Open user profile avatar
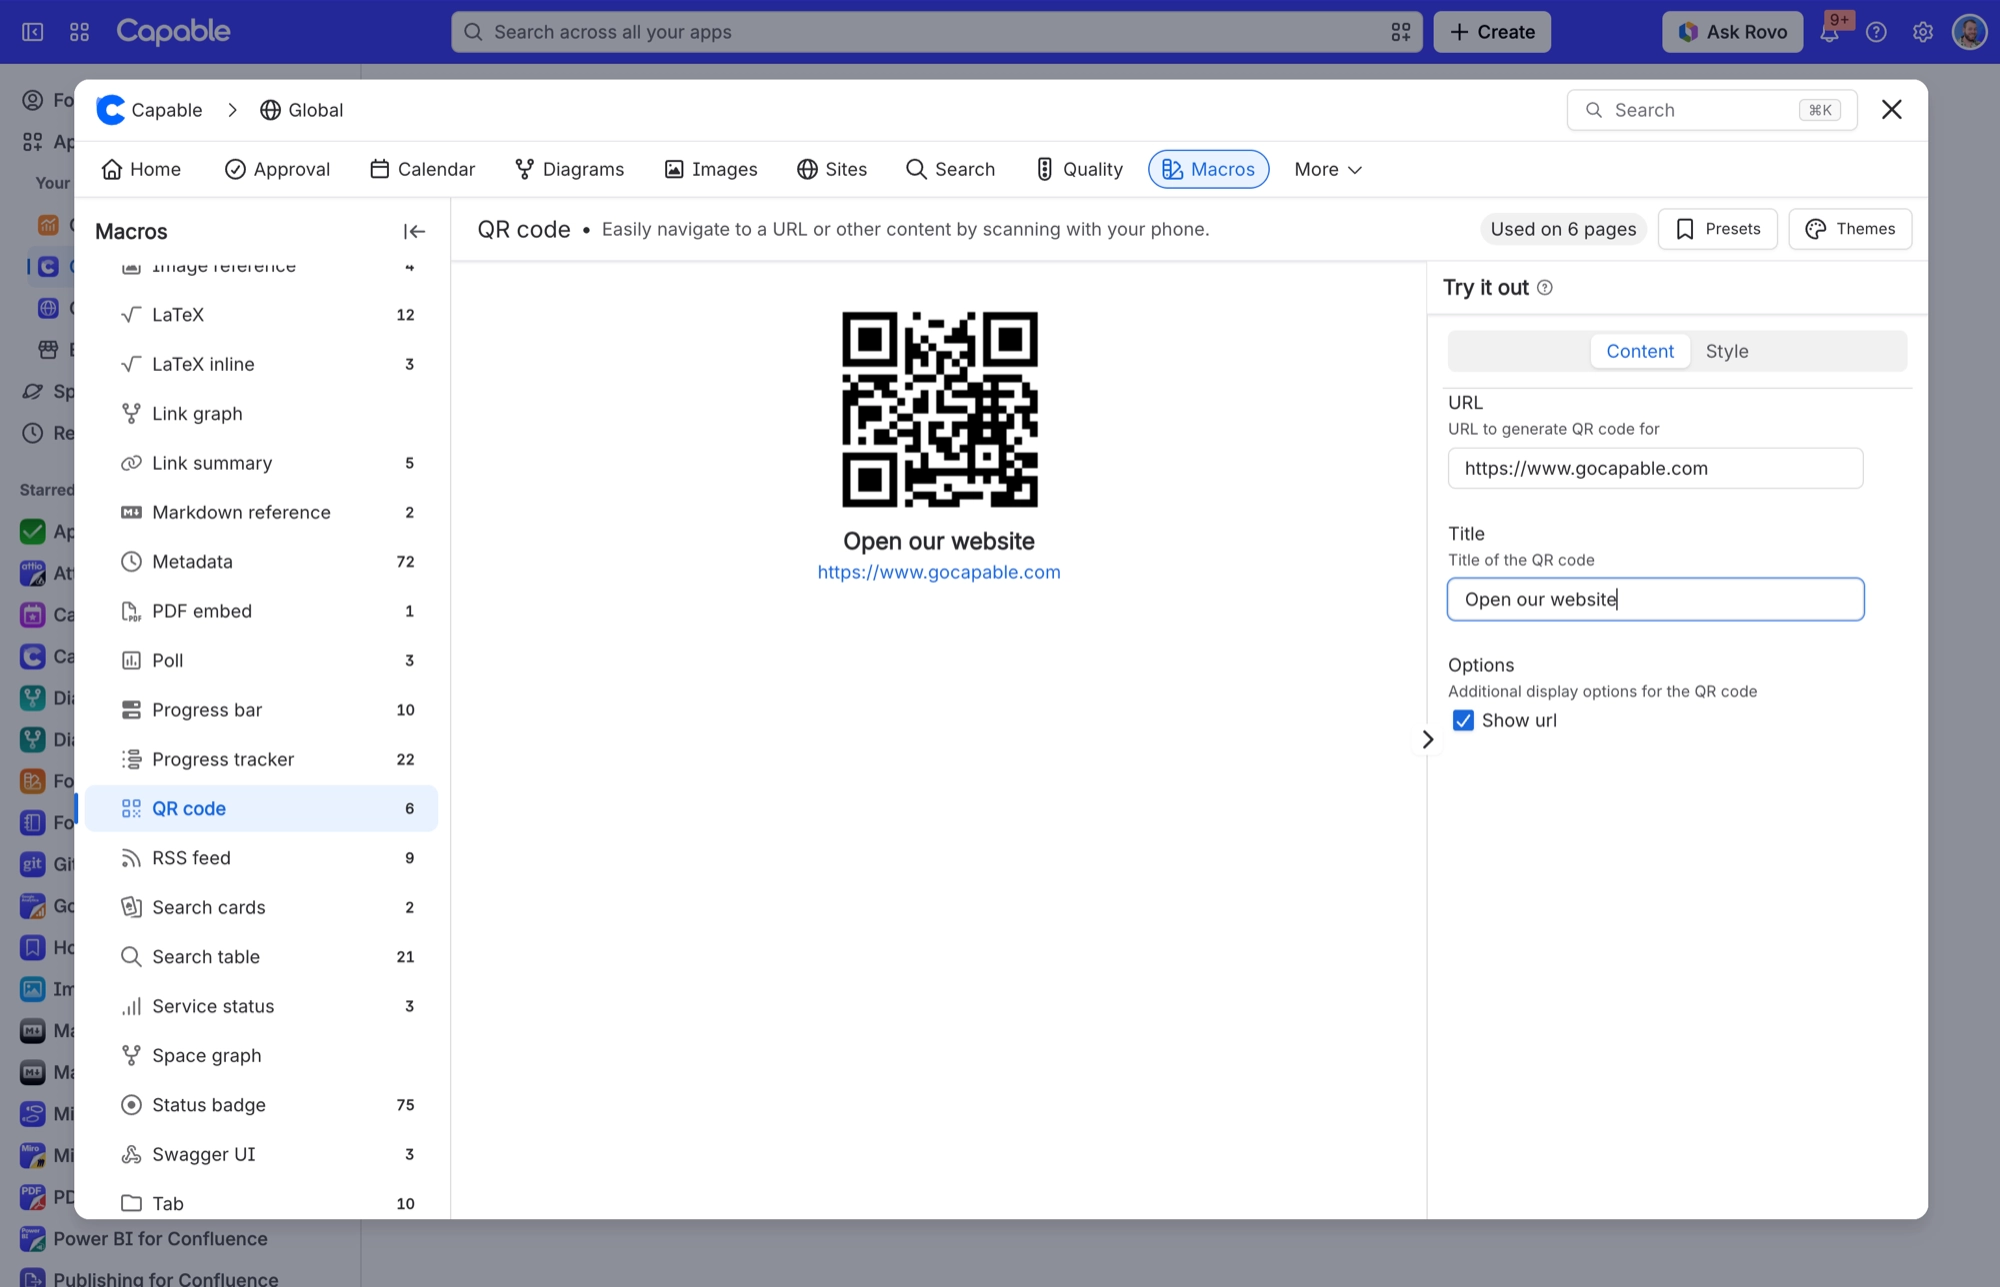The width and height of the screenshot is (2000, 1287). (x=1969, y=32)
